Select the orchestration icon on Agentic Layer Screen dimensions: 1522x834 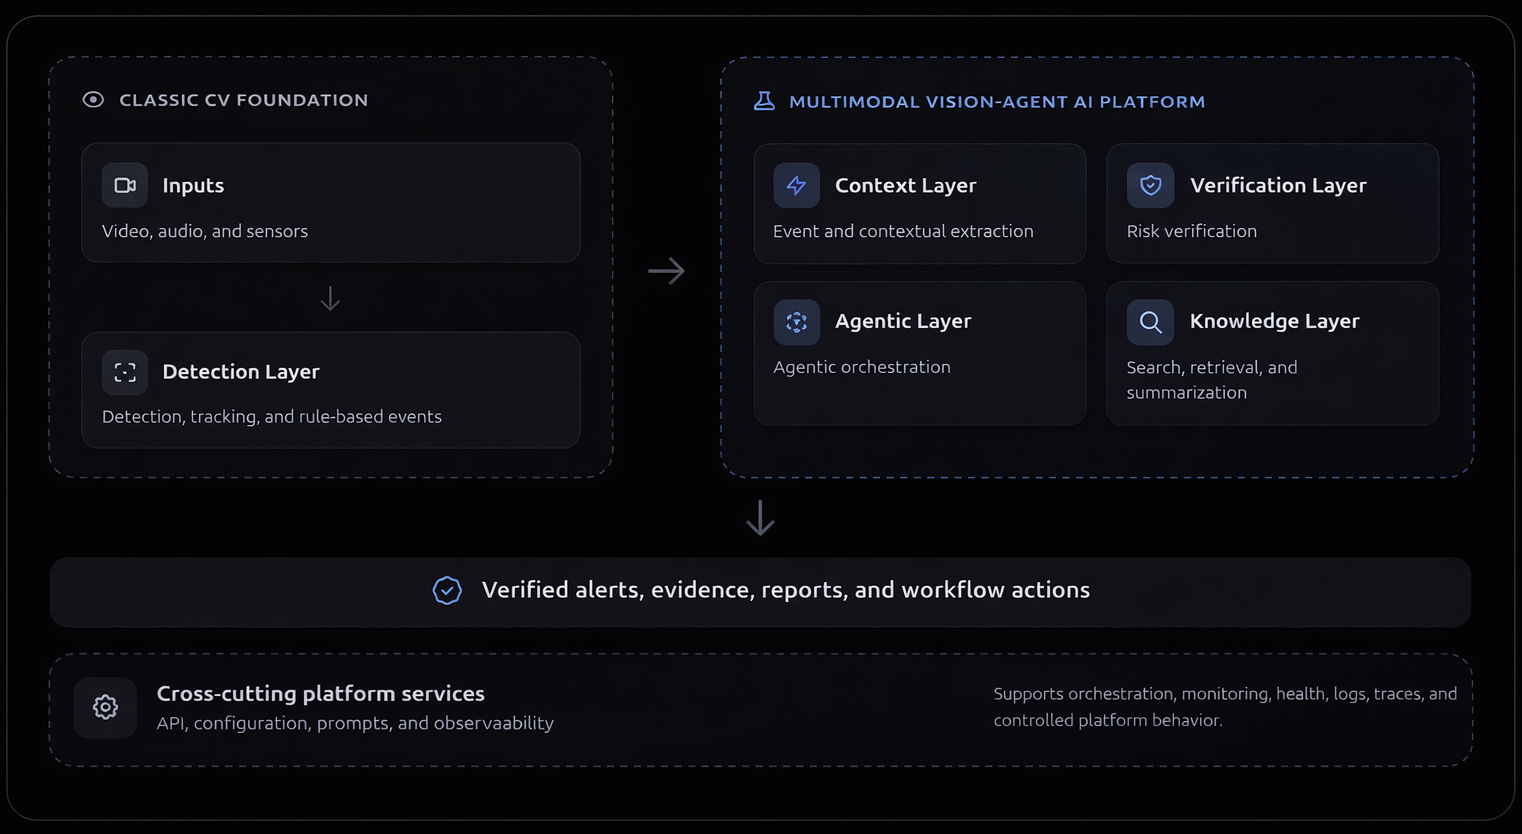(x=796, y=321)
